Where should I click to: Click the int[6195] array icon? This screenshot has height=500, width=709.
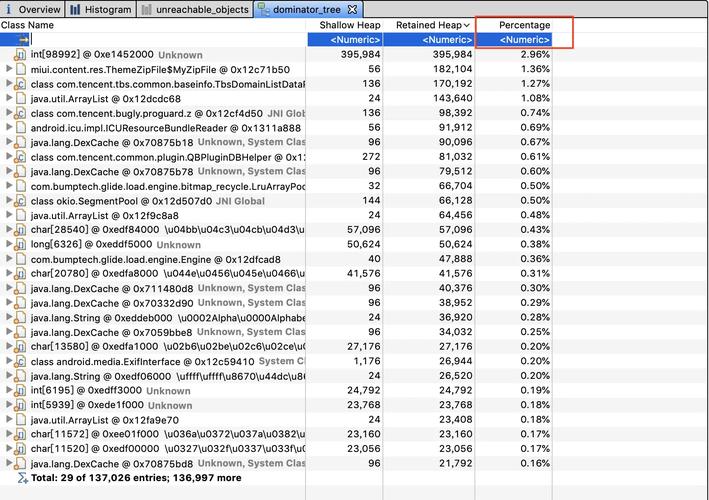(20, 391)
